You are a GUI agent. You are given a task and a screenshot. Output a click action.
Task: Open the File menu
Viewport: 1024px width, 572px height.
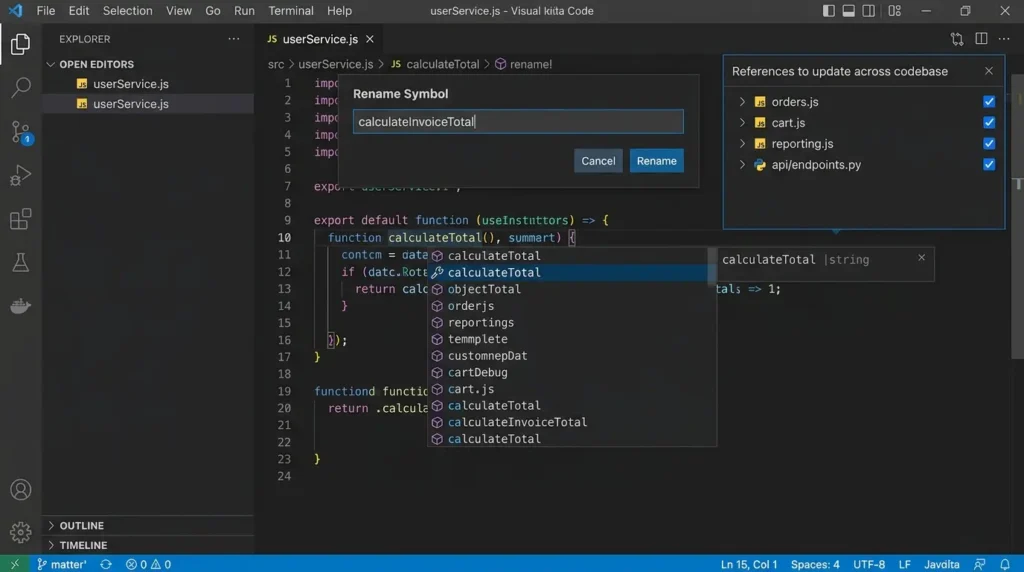pyautogui.click(x=46, y=11)
